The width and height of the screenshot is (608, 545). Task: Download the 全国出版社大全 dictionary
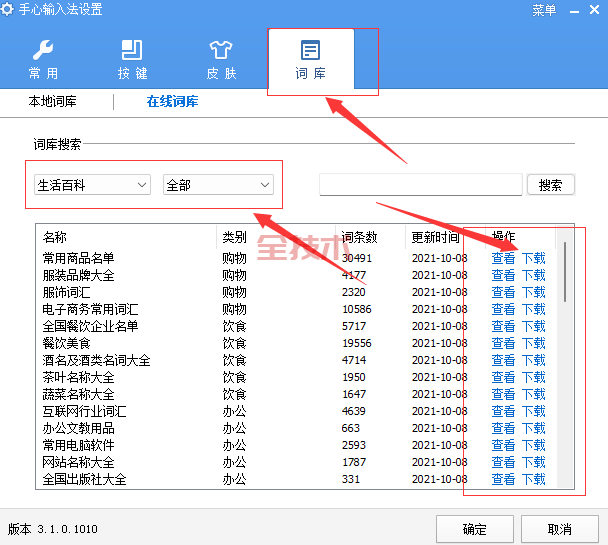[534, 479]
